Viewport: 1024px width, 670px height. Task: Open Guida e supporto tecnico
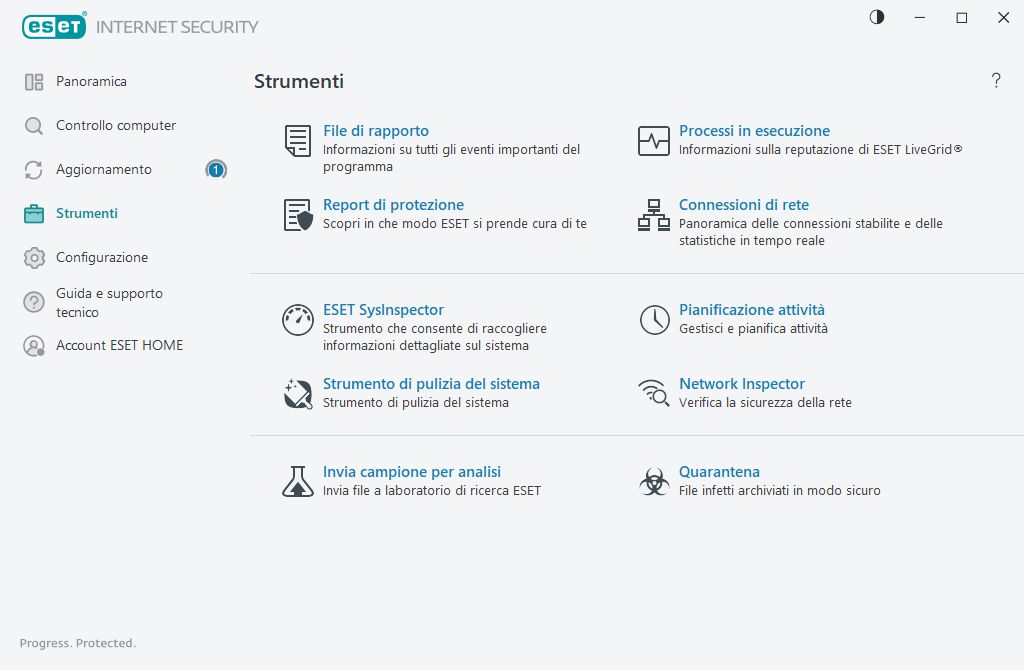click(109, 303)
